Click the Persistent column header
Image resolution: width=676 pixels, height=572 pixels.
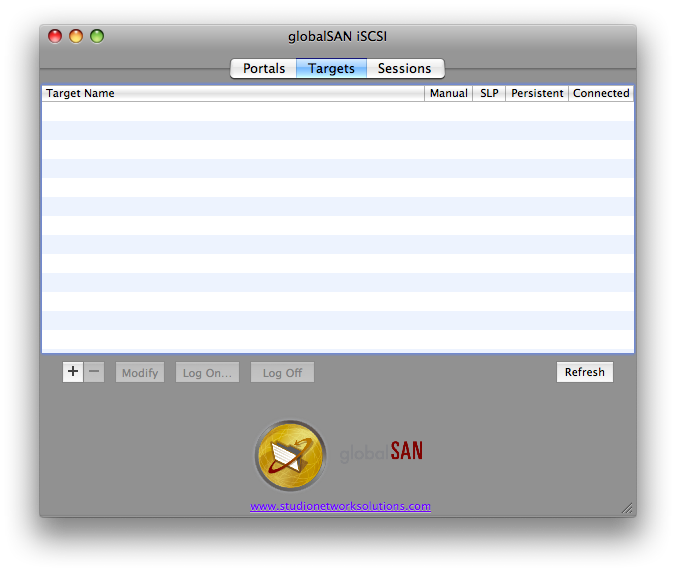pos(537,93)
